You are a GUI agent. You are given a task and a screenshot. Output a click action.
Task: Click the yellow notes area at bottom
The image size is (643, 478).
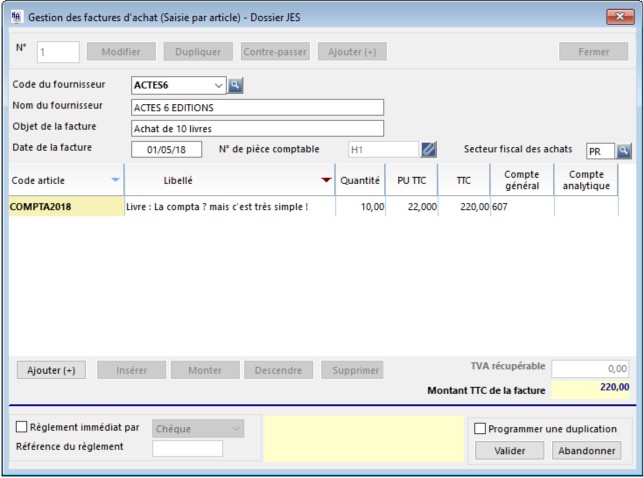(364, 439)
